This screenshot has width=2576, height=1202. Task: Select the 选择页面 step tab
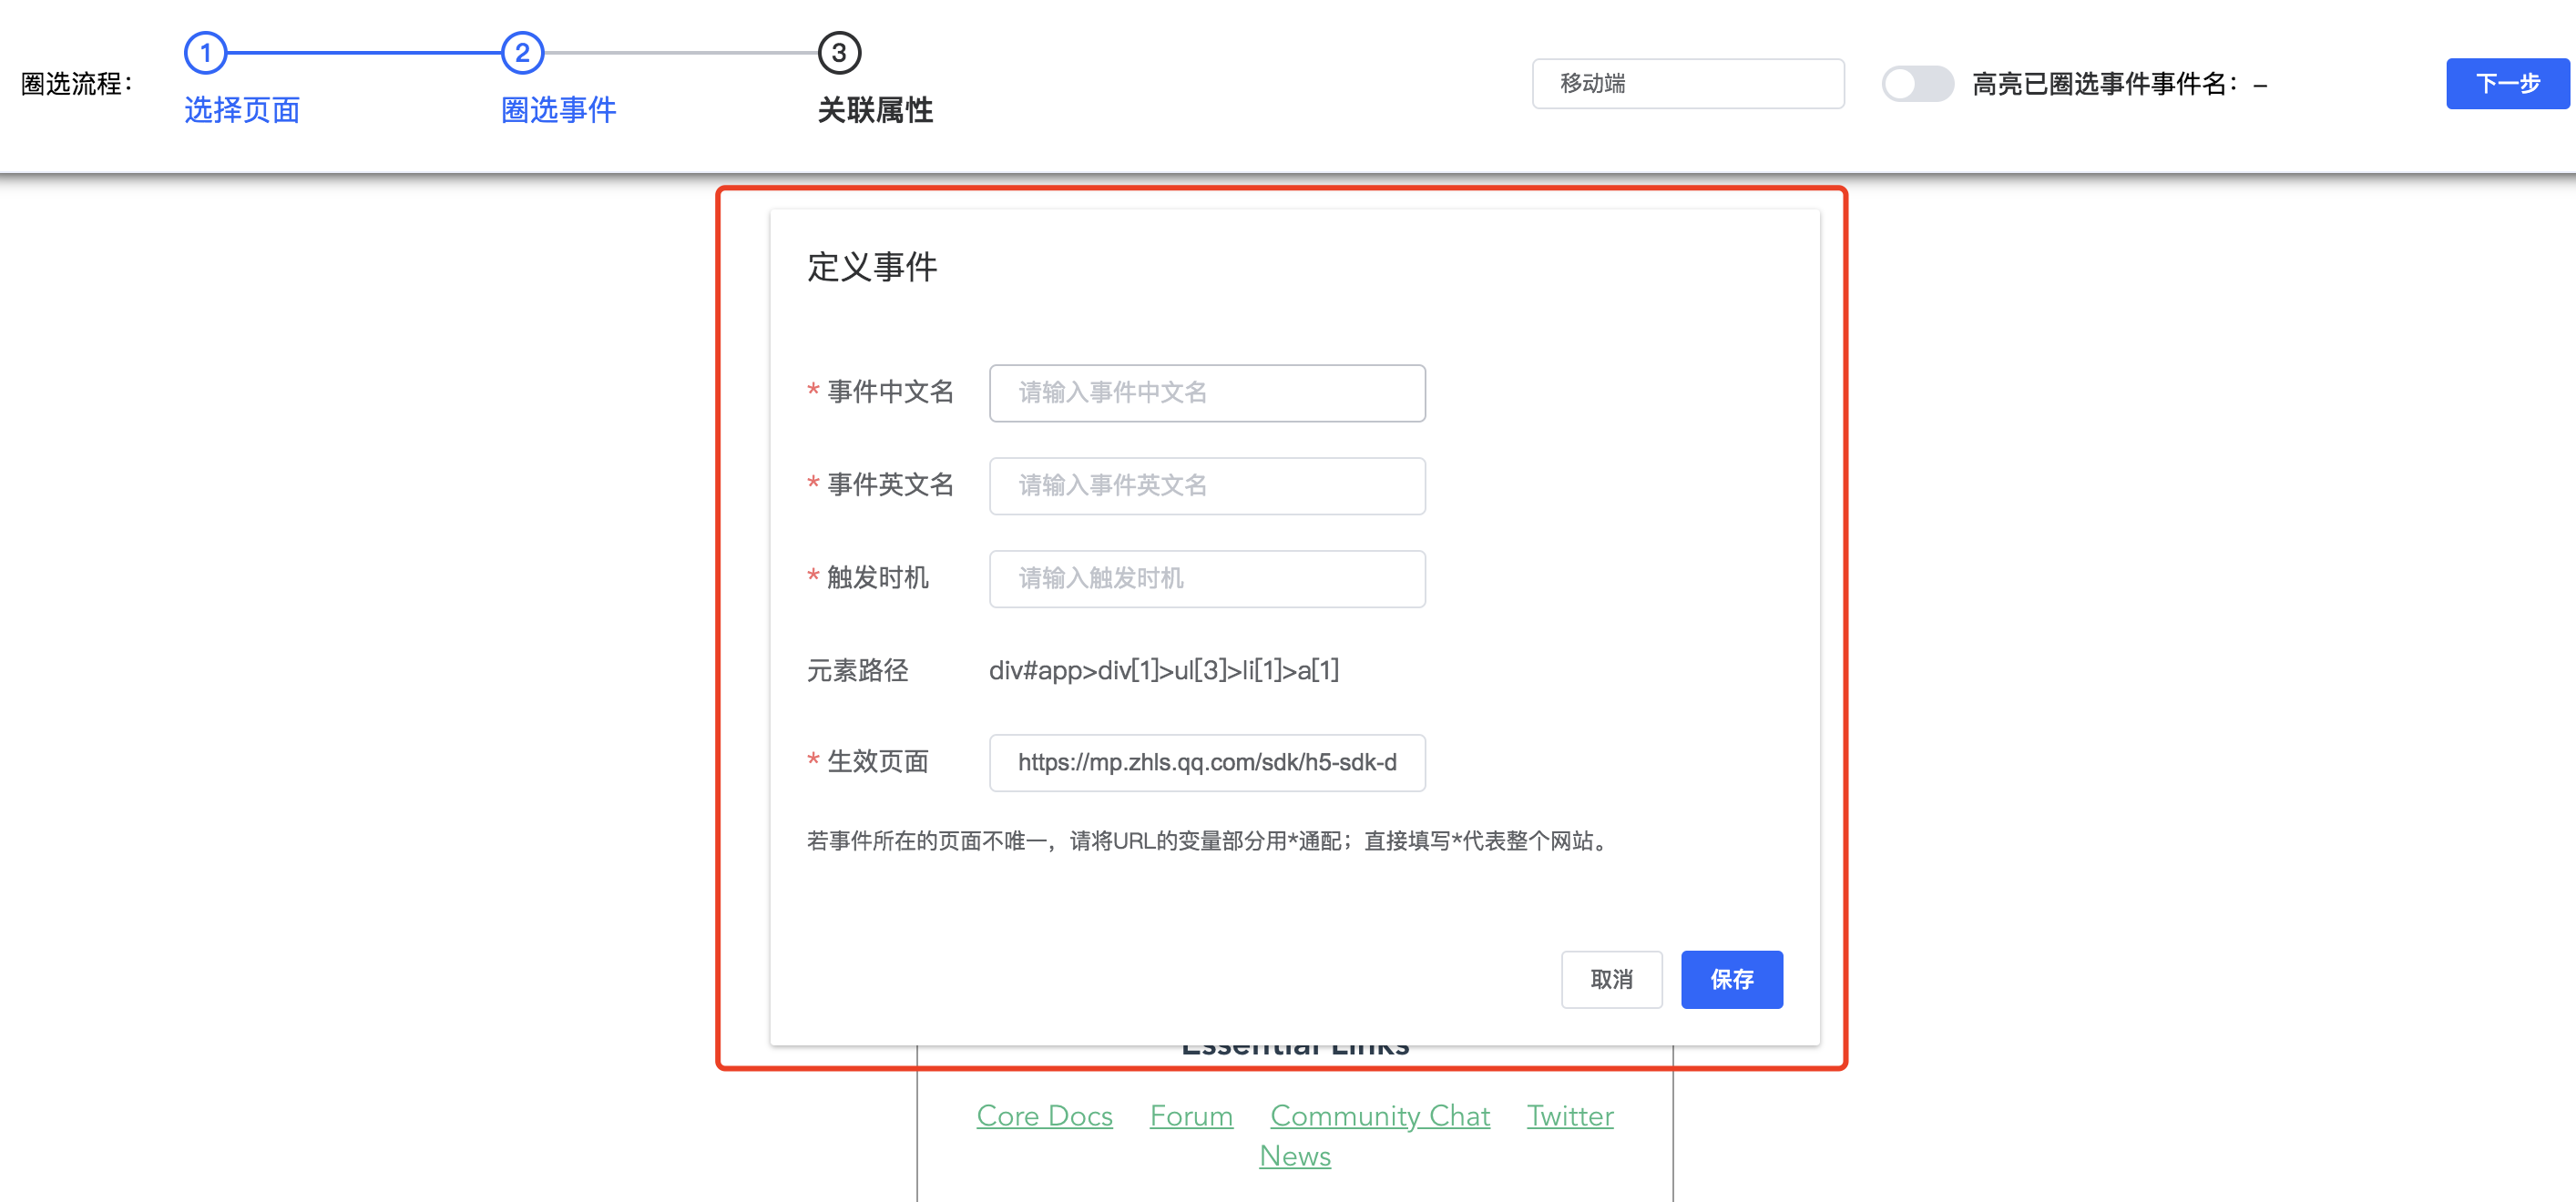(x=243, y=108)
